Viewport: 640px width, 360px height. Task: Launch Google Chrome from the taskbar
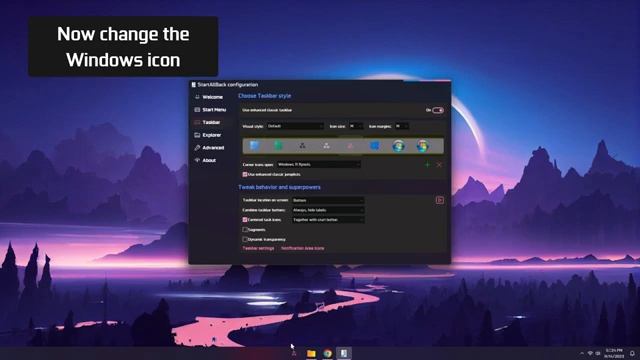pos(327,353)
